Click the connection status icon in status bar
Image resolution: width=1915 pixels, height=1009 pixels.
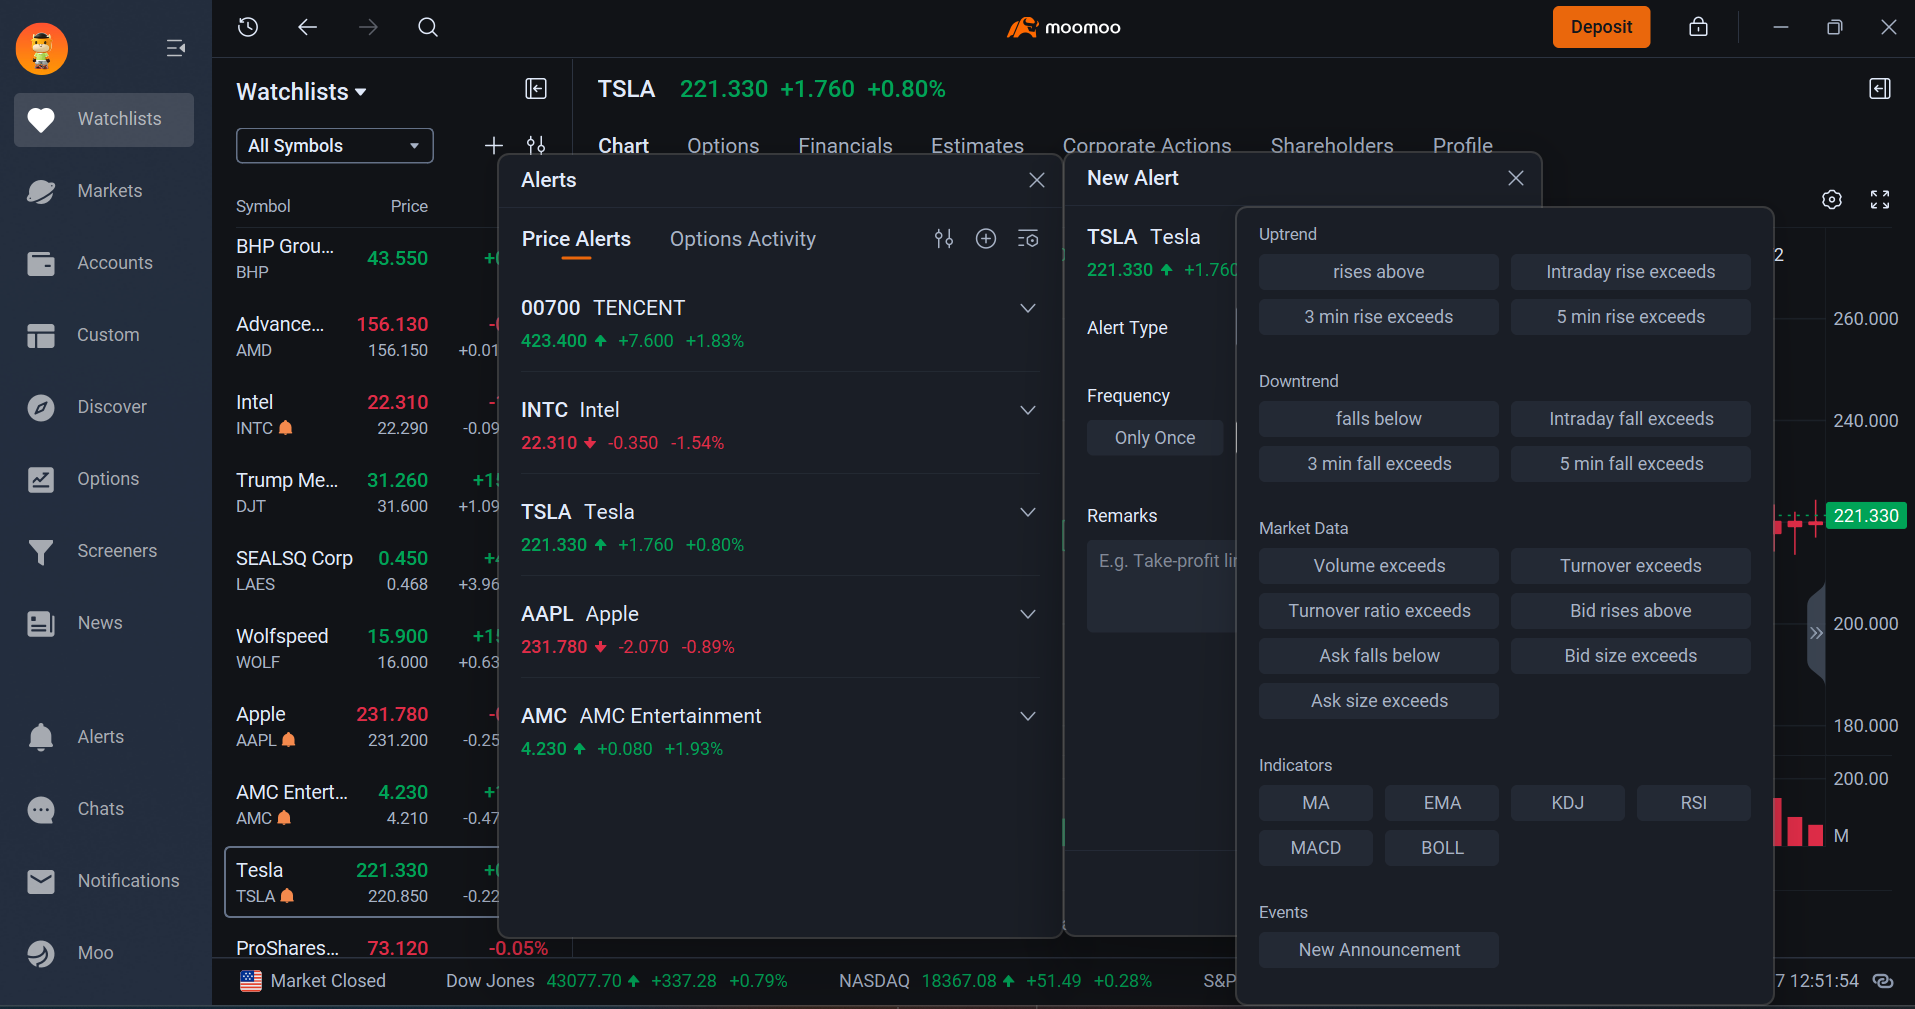click(x=1883, y=981)
